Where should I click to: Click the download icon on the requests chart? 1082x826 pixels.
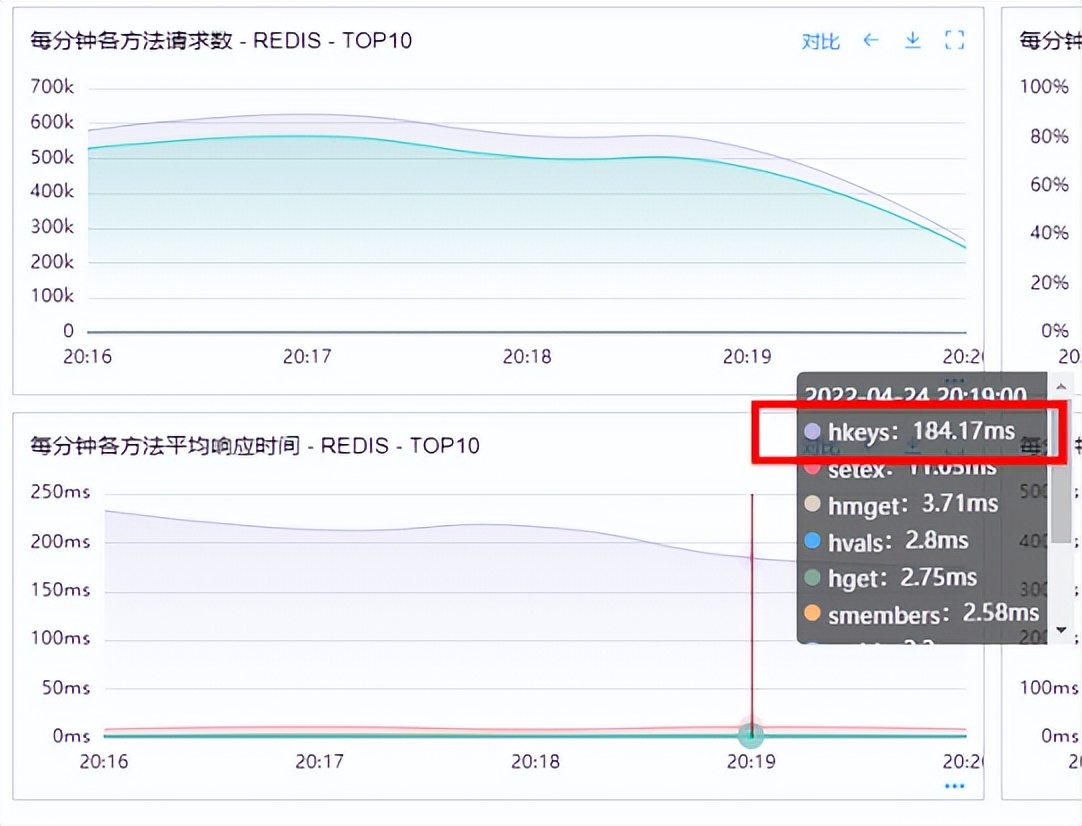912,41
